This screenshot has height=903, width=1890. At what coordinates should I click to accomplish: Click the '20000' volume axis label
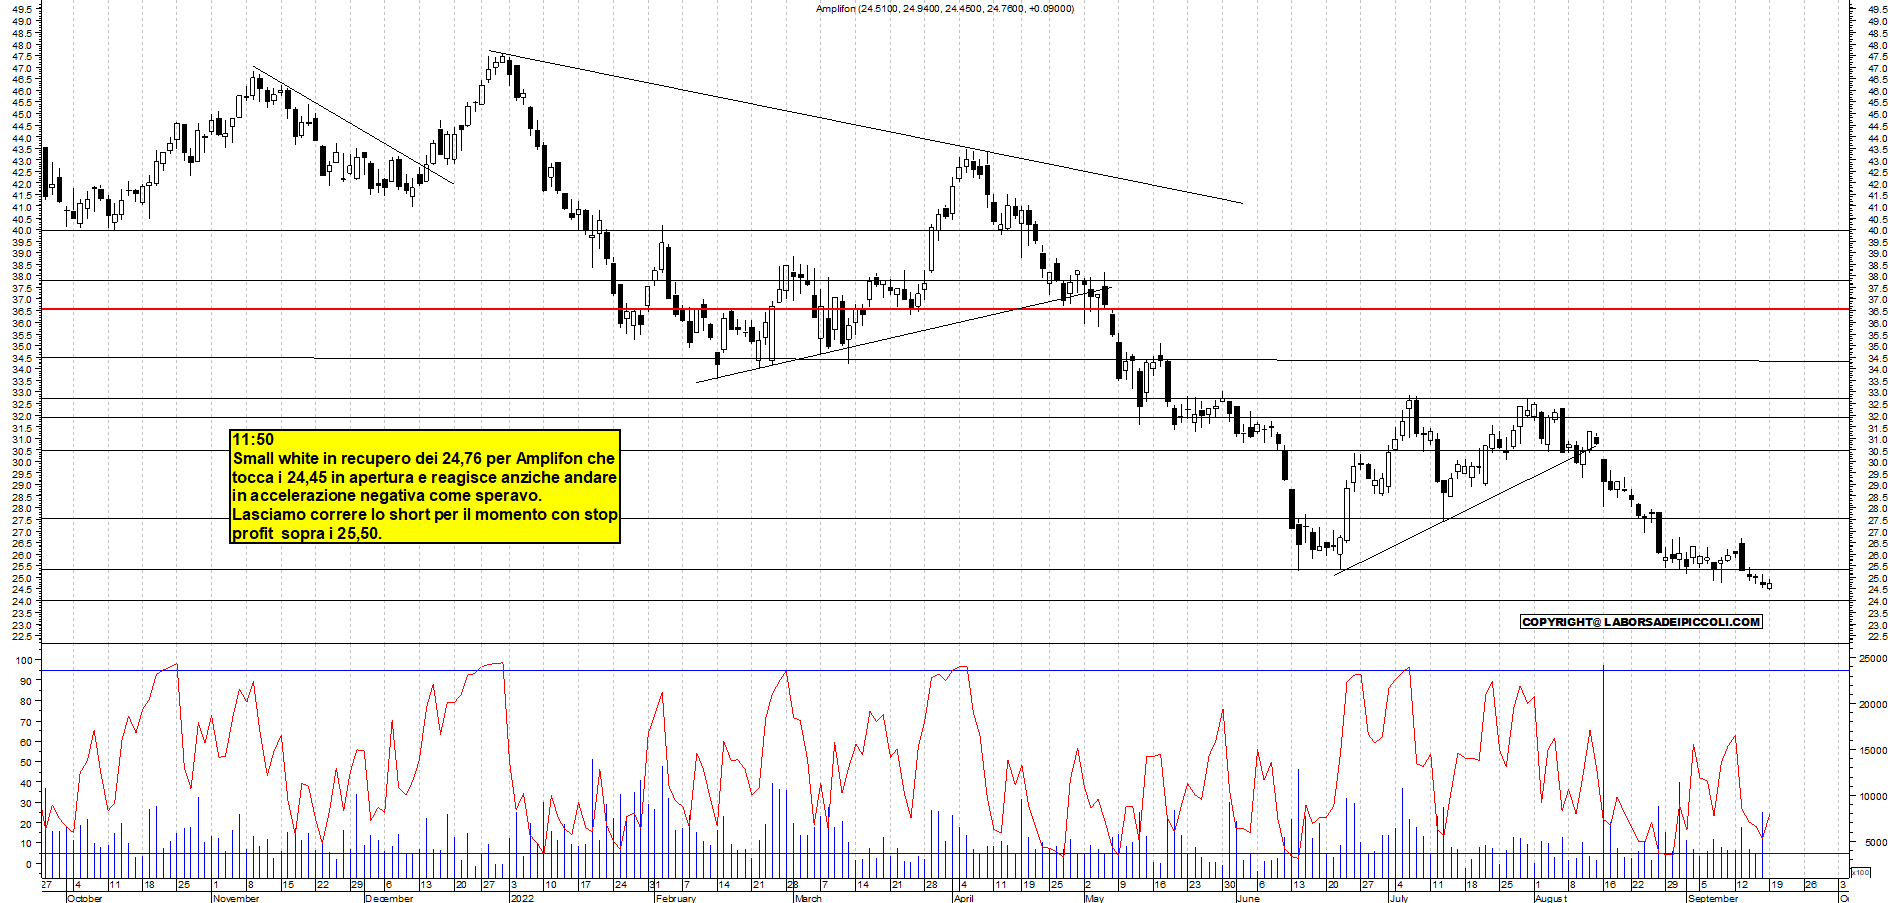click(1872, 705)
